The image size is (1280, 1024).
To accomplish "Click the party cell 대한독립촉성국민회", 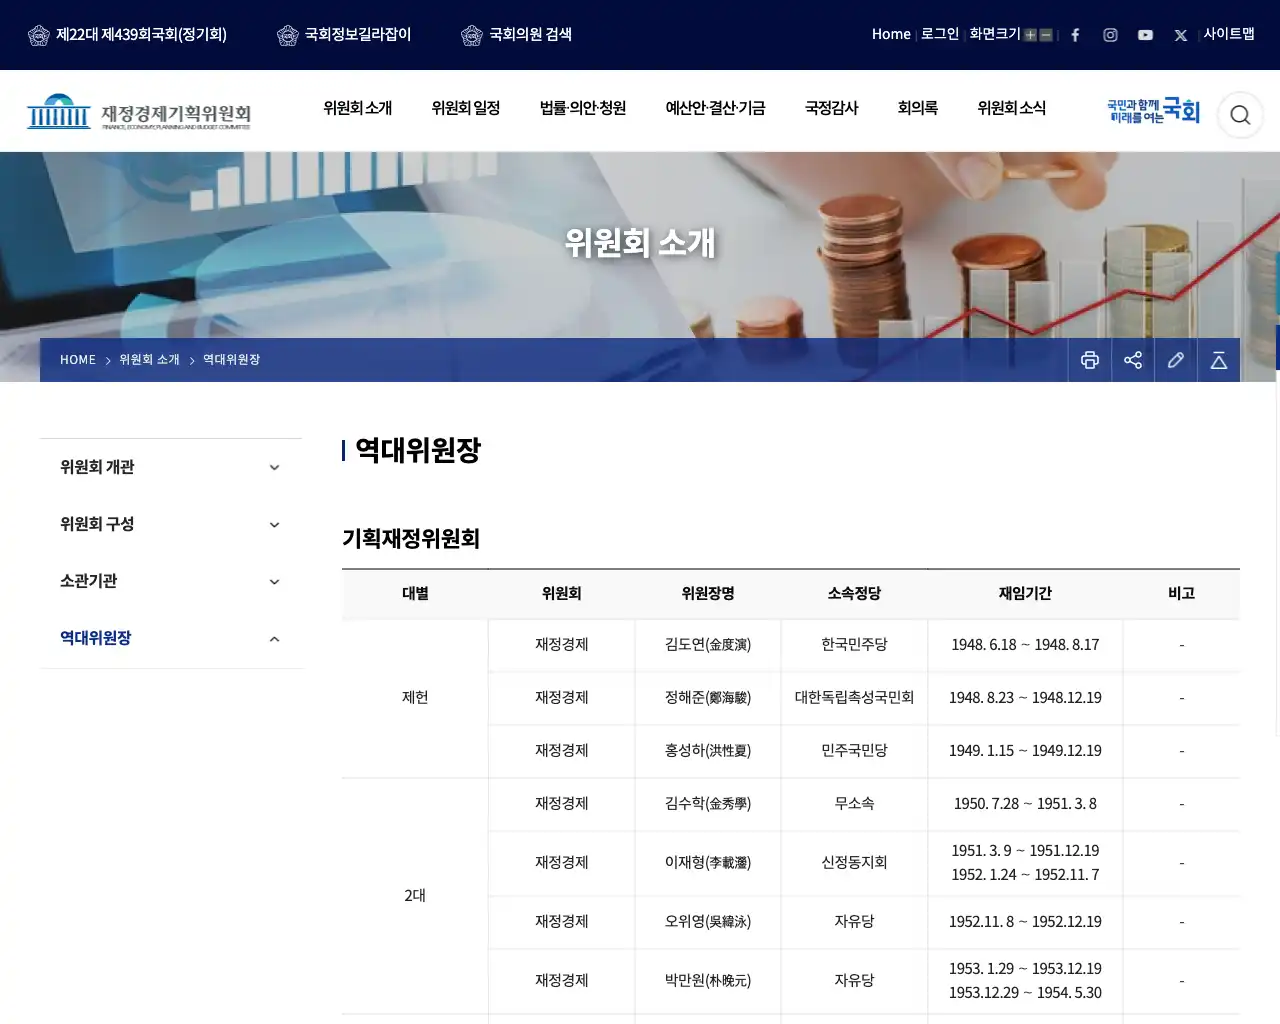I will (x=854, y=698).
